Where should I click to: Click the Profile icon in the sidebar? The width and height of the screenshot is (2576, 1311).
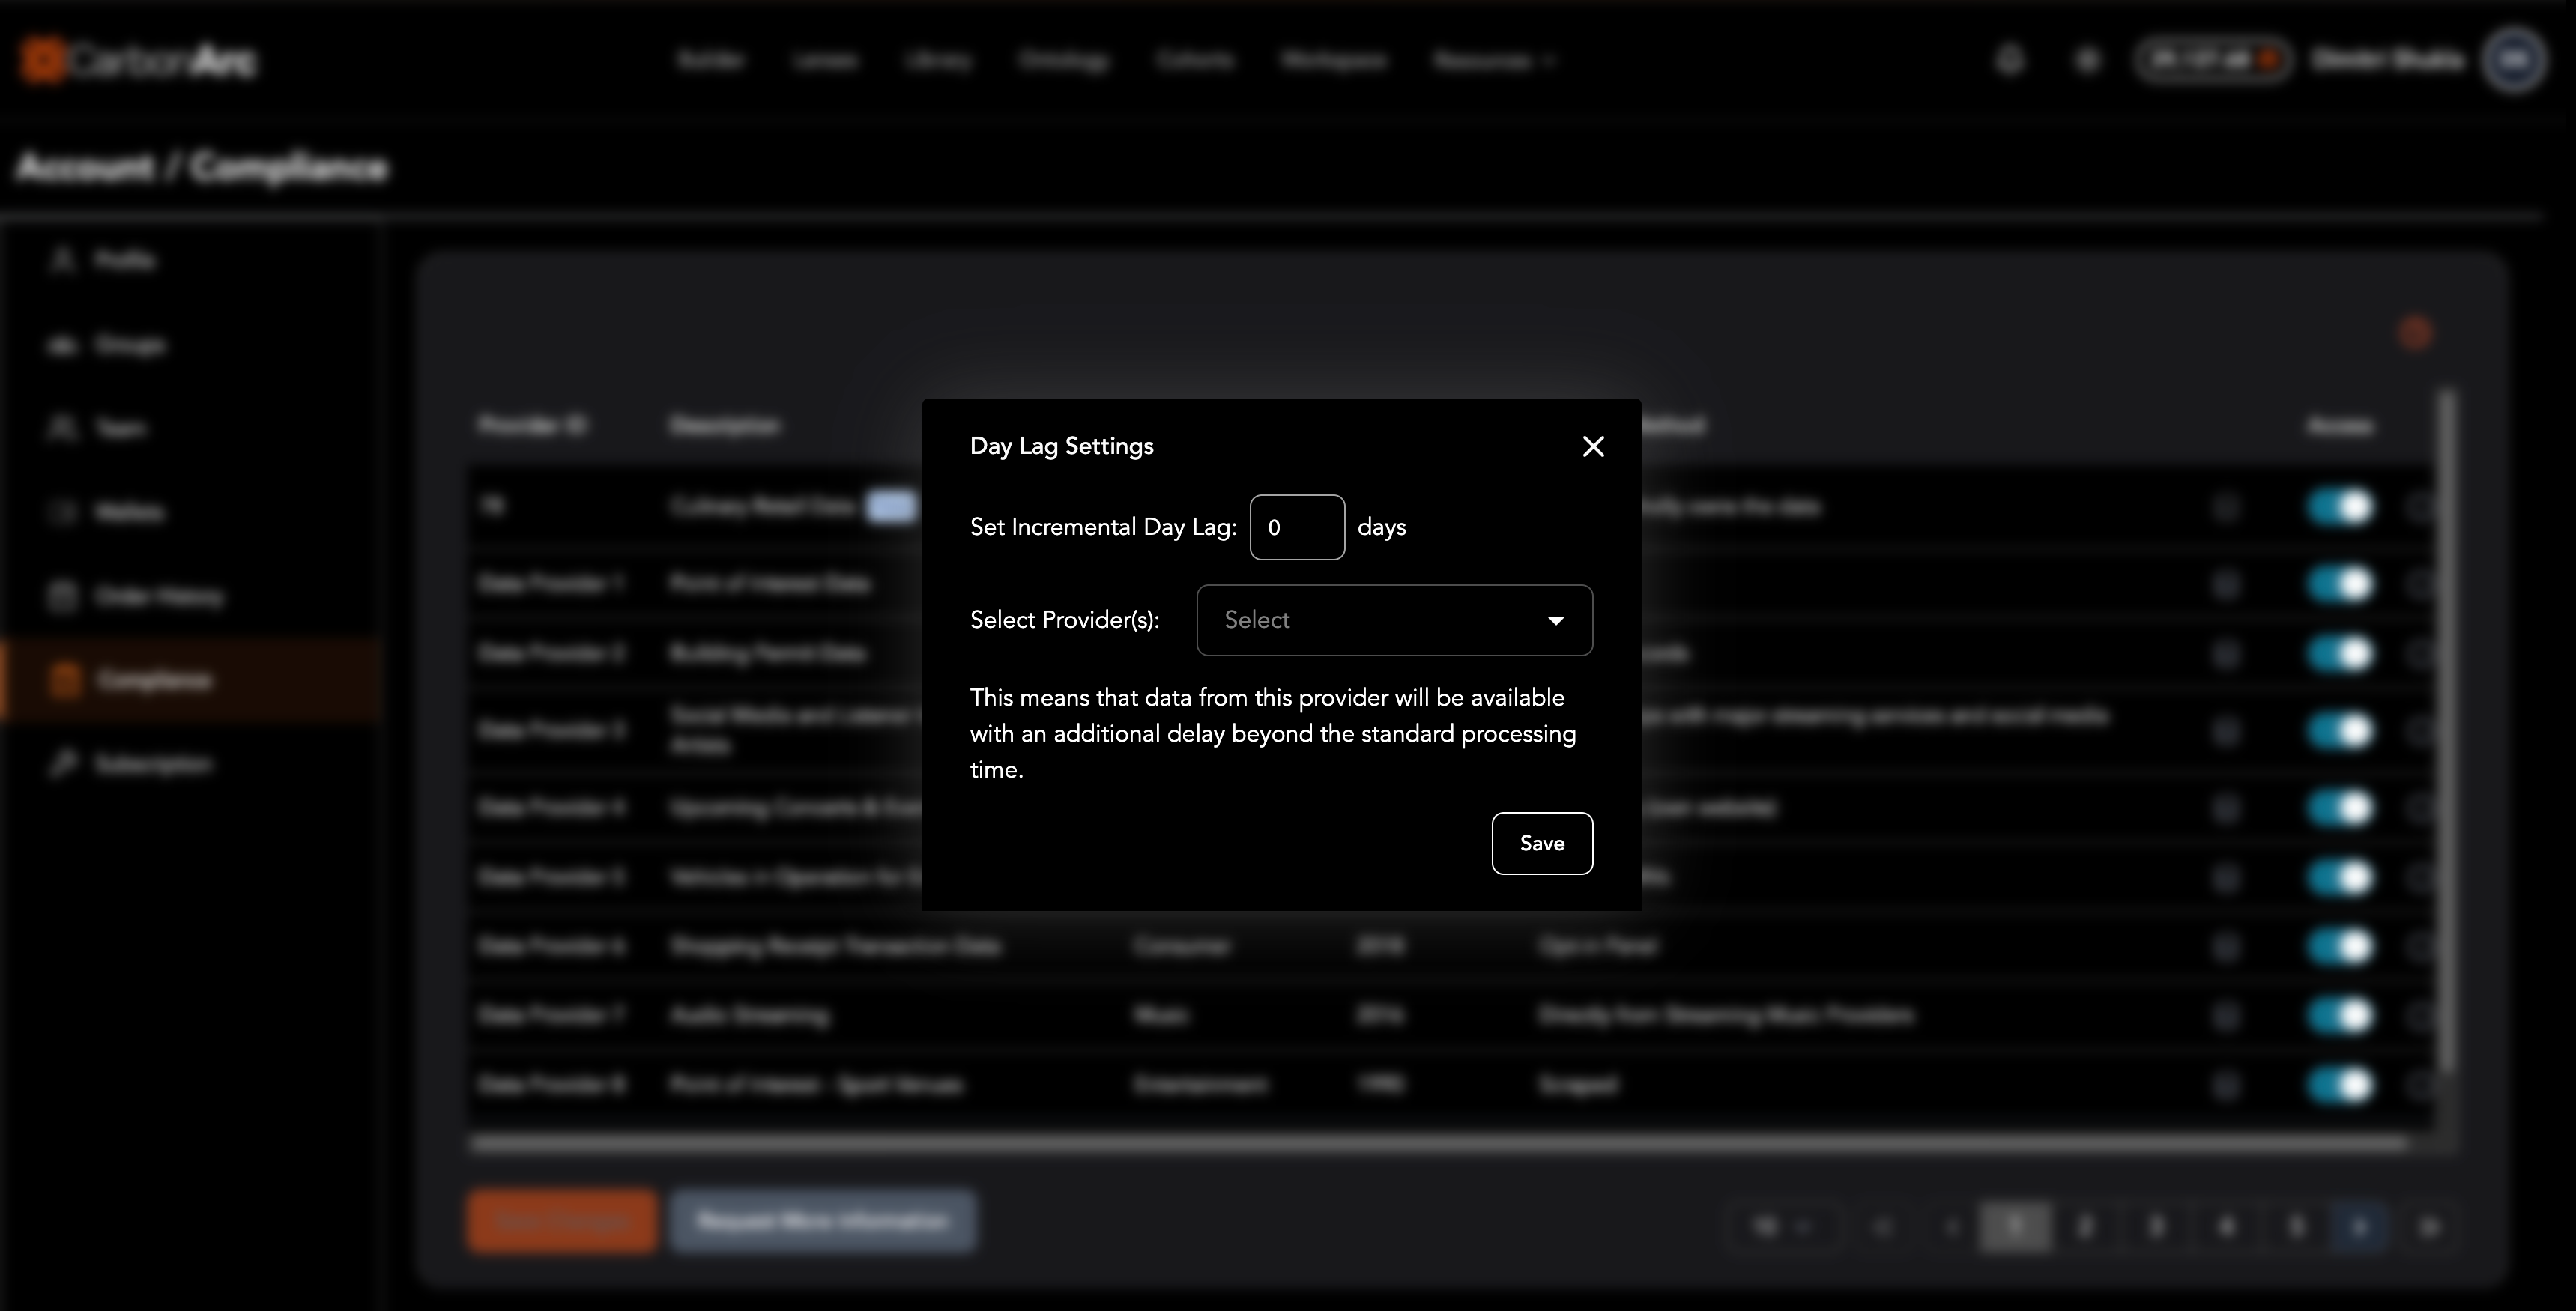(62, 260)
